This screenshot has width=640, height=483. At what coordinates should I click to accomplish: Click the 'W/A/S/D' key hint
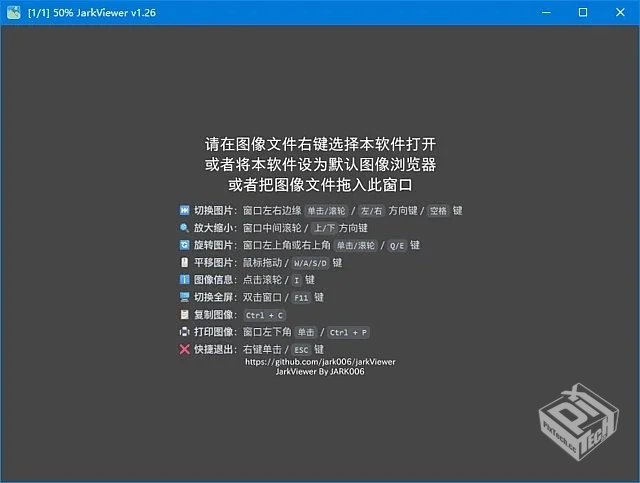click(311, 263)
